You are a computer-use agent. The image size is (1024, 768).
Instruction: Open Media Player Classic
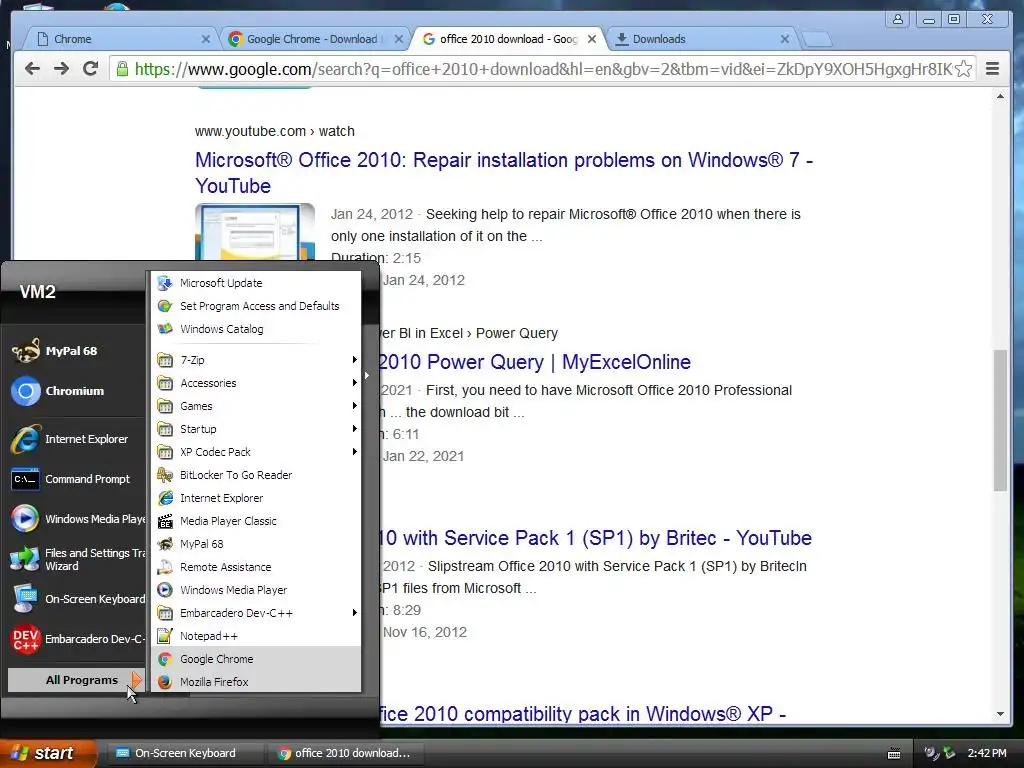(x=256, y=520)
